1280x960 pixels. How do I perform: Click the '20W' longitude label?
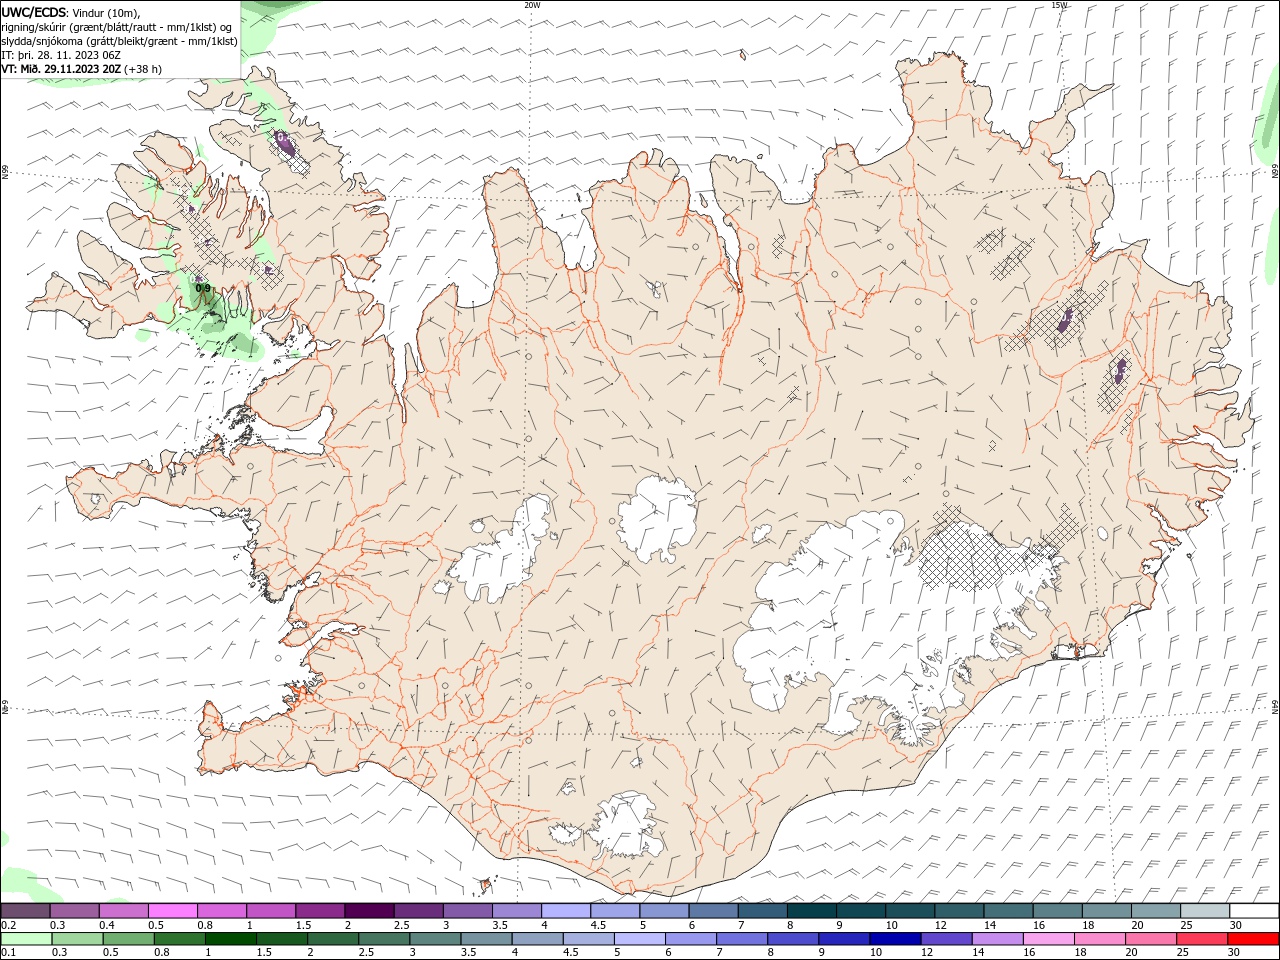coord(532,5)
